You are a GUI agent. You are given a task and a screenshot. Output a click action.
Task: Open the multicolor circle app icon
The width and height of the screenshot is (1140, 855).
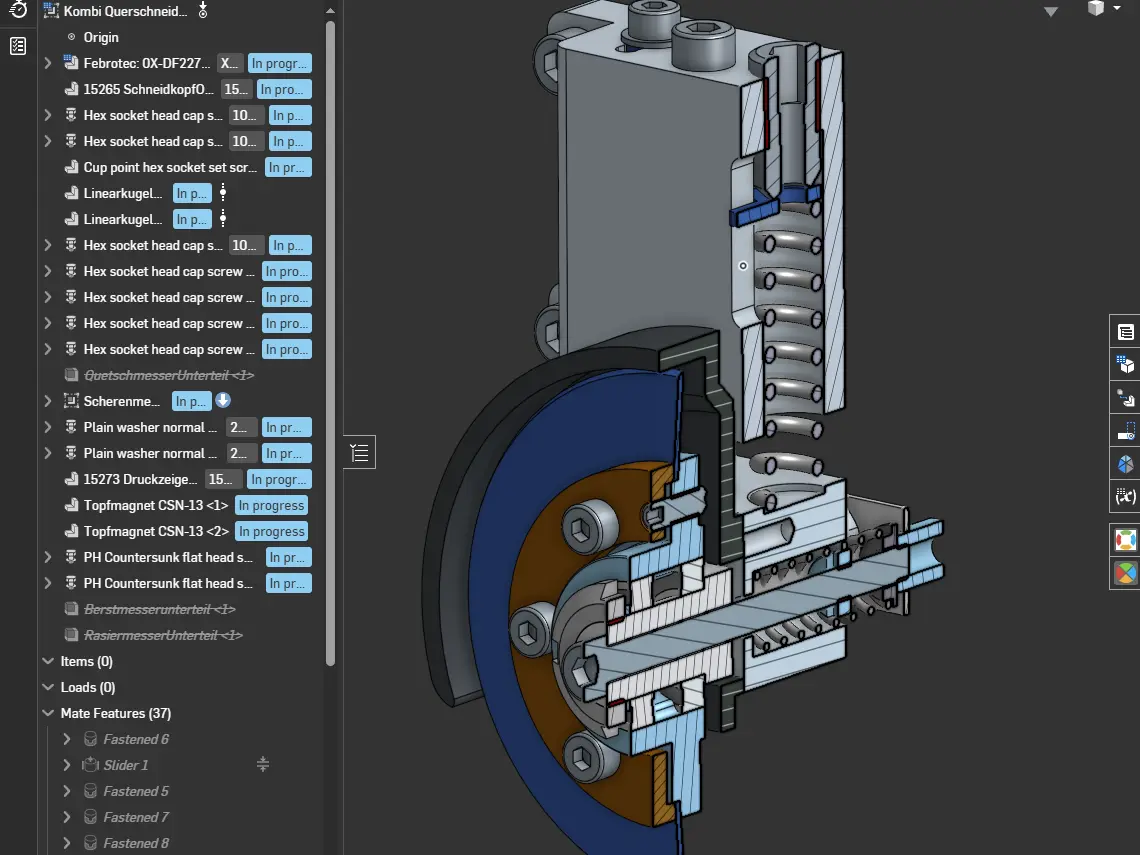pos(1125,573)
